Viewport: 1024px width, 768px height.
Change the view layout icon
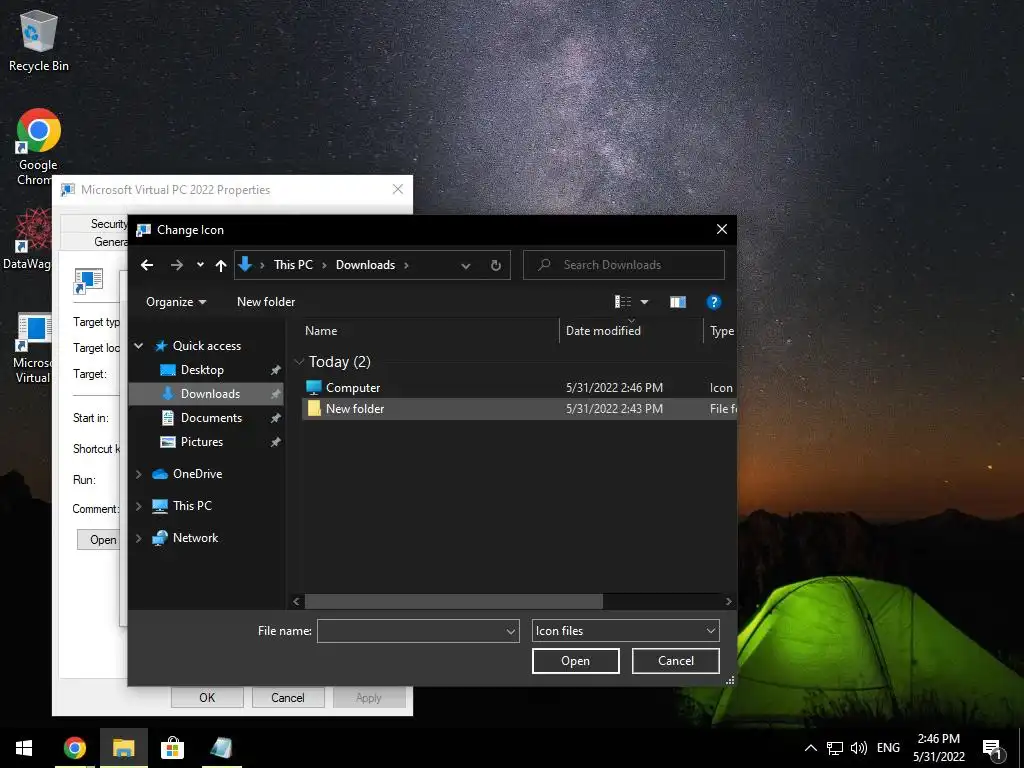coord(622,302)
